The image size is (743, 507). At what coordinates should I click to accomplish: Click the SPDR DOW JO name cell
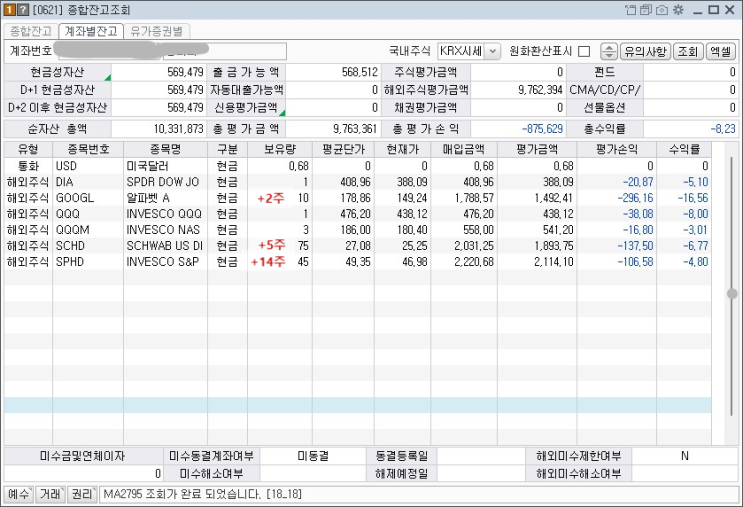(165, 182)
